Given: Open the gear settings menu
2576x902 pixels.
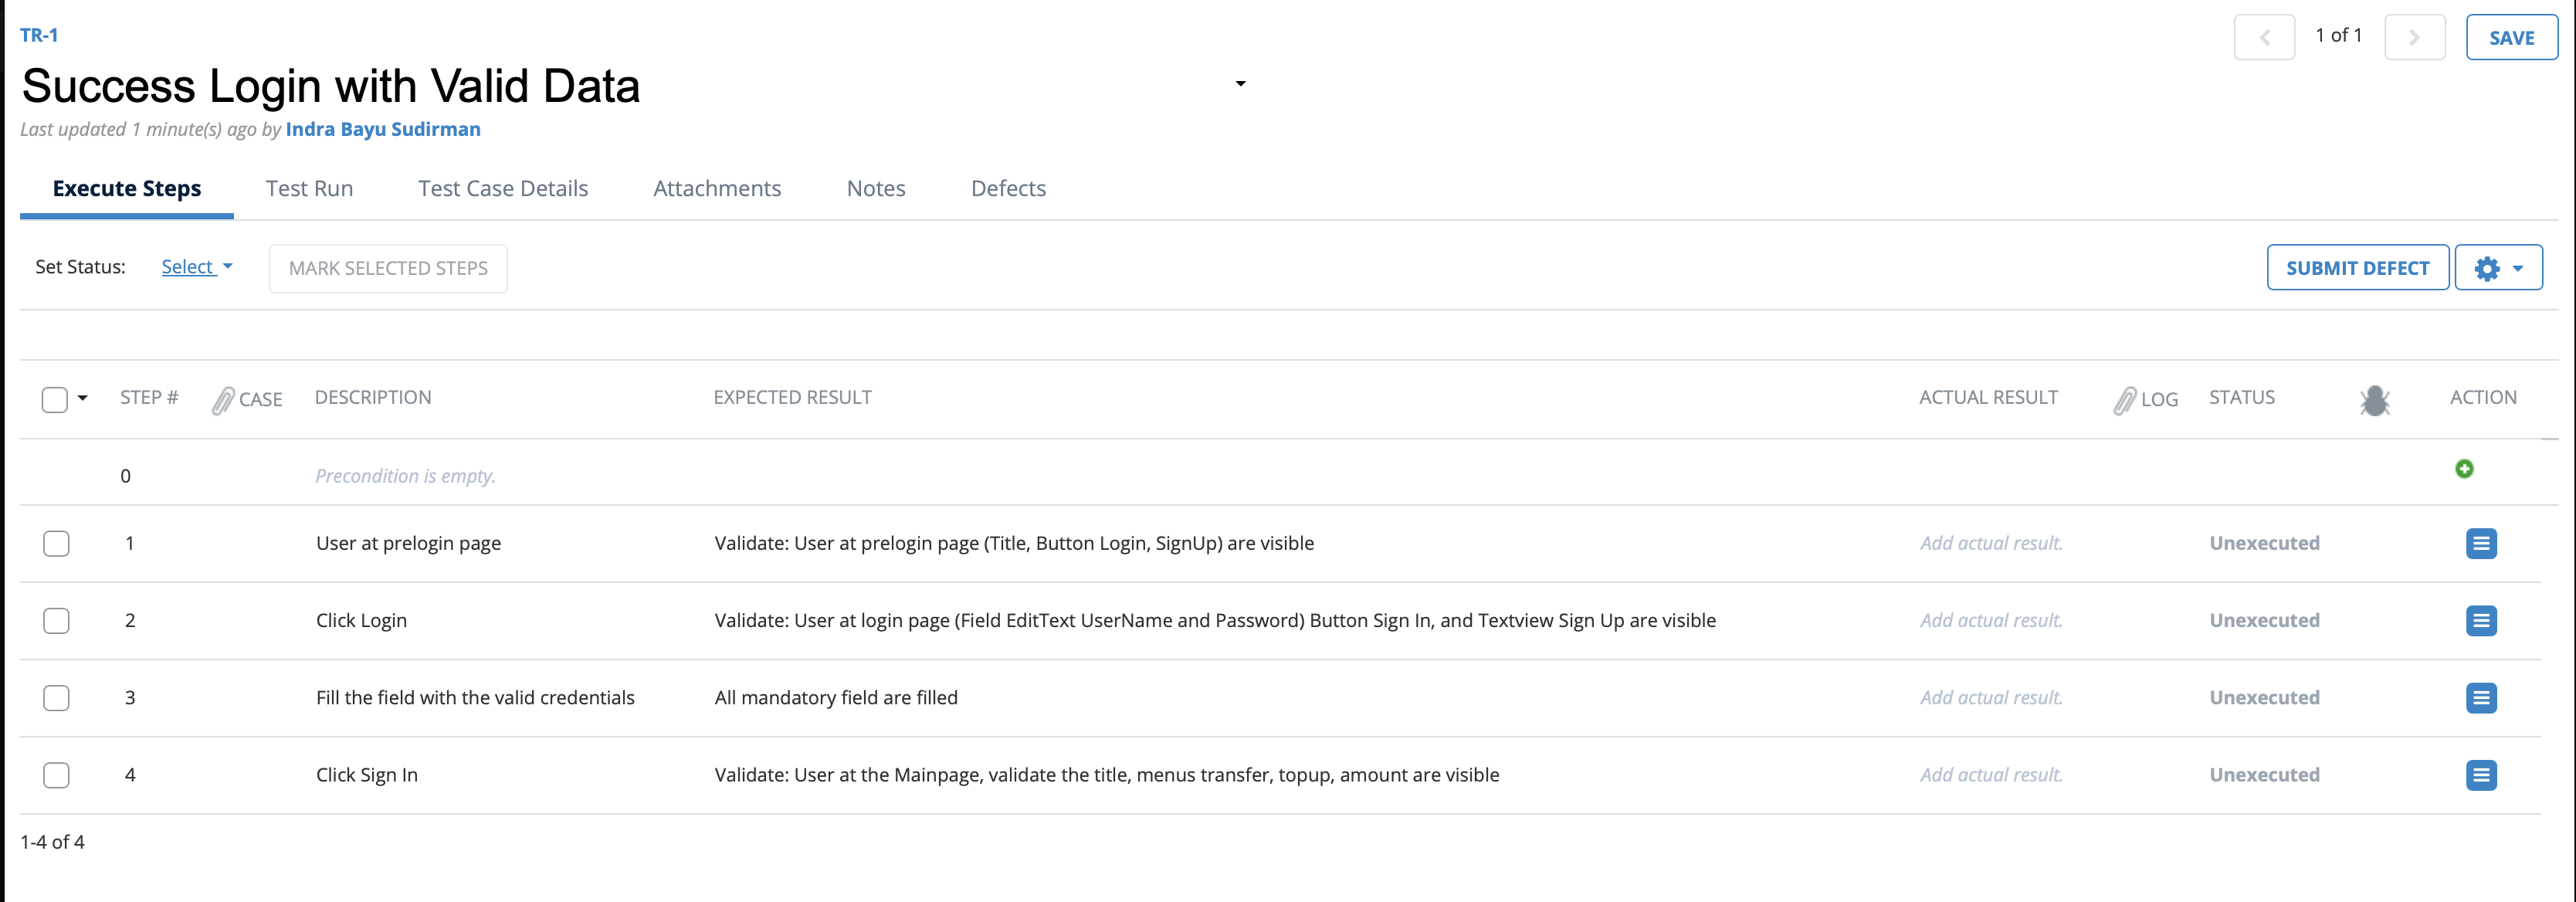Looking at the screenshot, I should (2497, 268).
